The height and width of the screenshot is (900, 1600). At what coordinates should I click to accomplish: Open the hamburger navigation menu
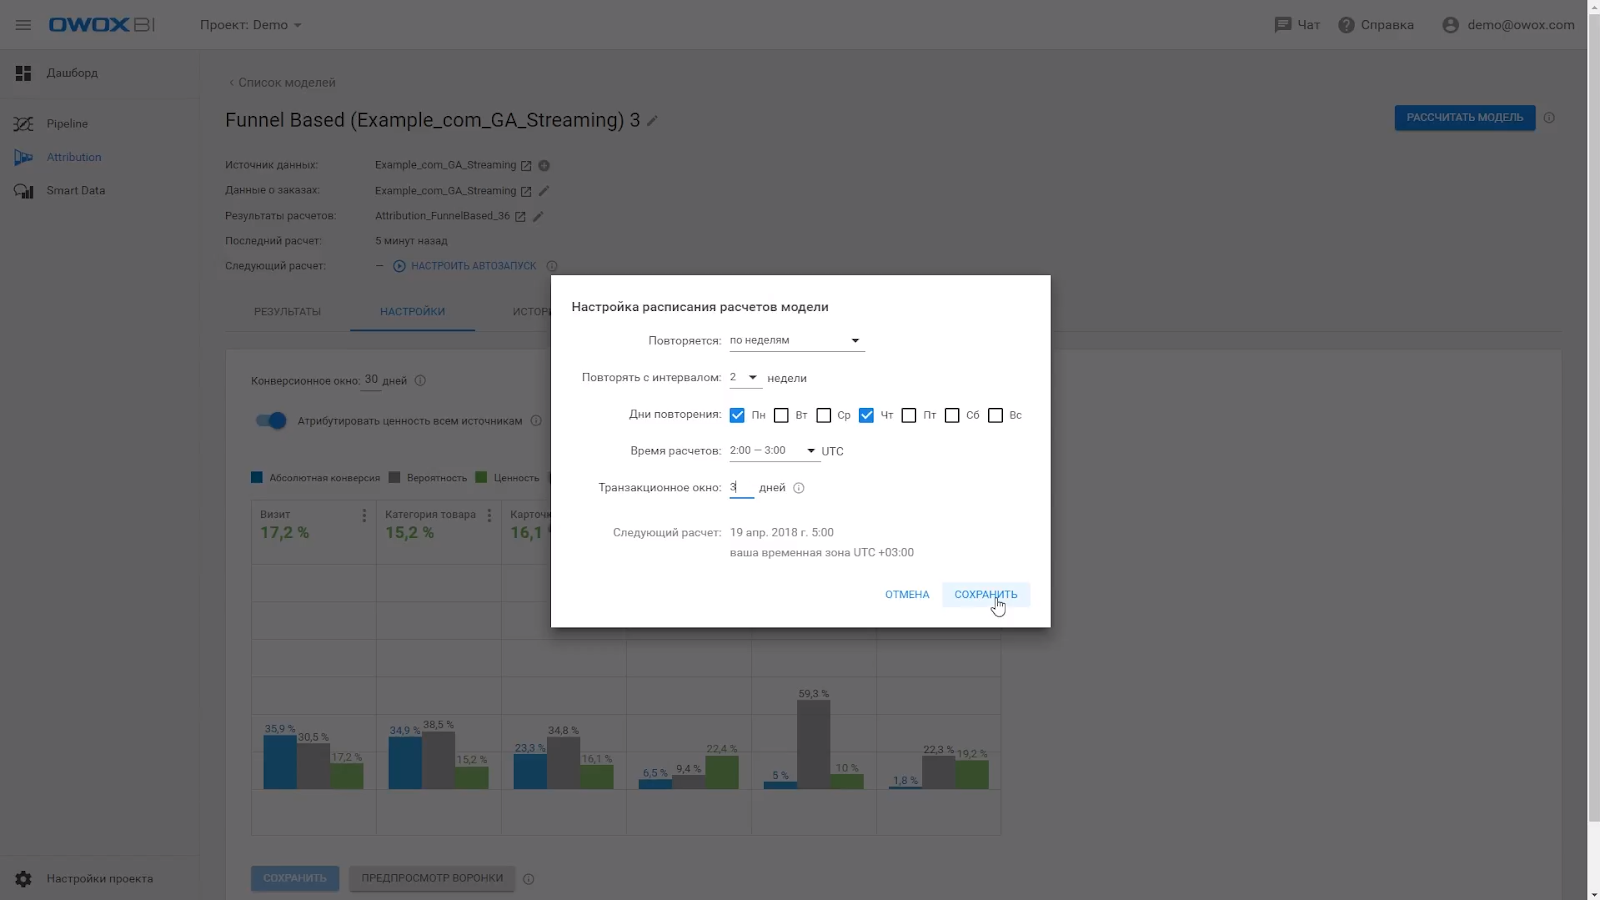coord(23,25)
